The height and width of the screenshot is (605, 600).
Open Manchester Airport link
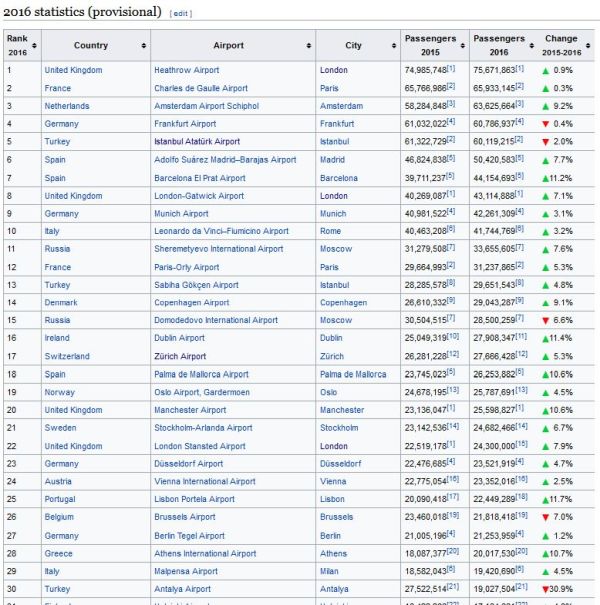190,410
